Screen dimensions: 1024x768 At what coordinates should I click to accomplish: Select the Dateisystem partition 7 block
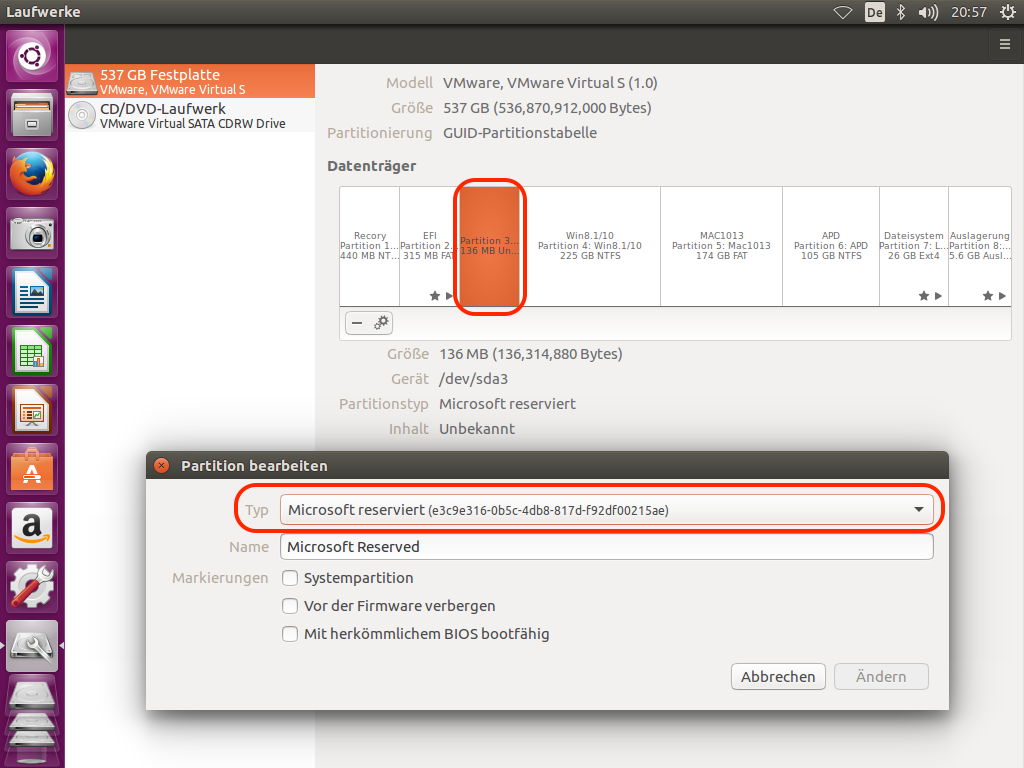point(914,246)
